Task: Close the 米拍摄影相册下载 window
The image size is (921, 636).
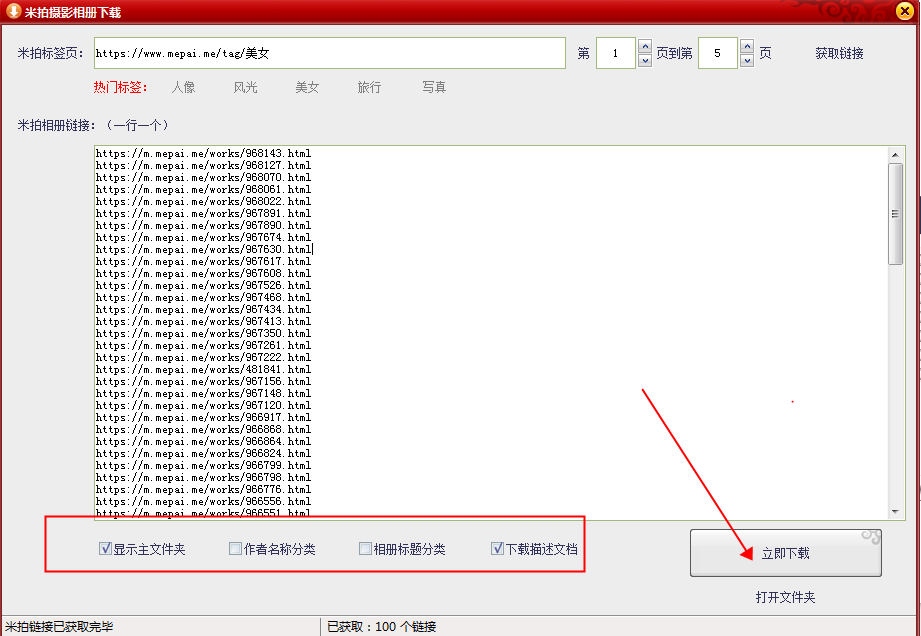Action: point(905,11)
